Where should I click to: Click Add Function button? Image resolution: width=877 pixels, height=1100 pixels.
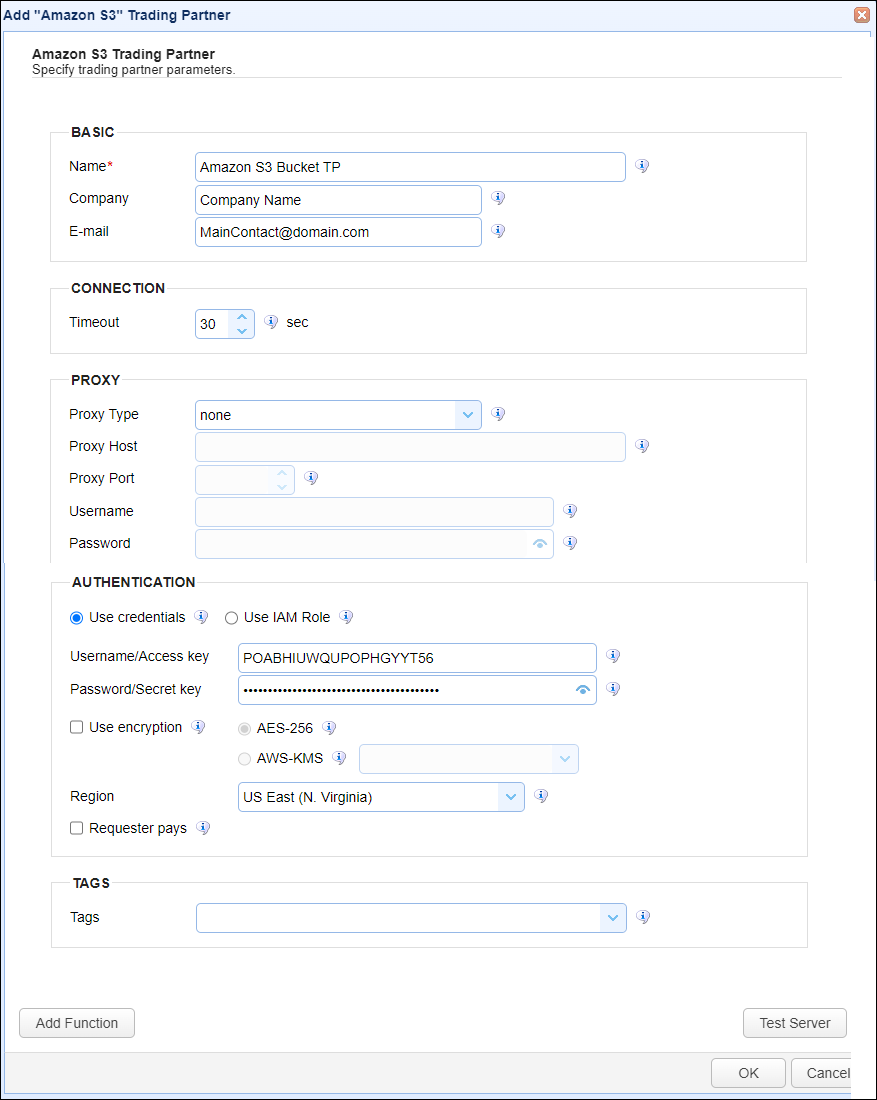[77, 1023]
